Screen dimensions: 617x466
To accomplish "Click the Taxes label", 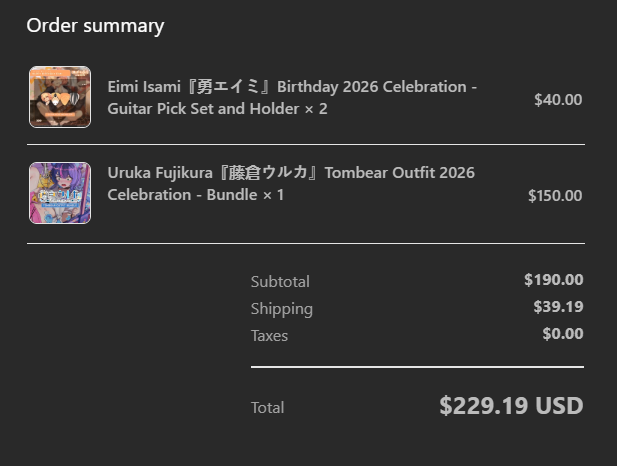I will pos(269,336).
